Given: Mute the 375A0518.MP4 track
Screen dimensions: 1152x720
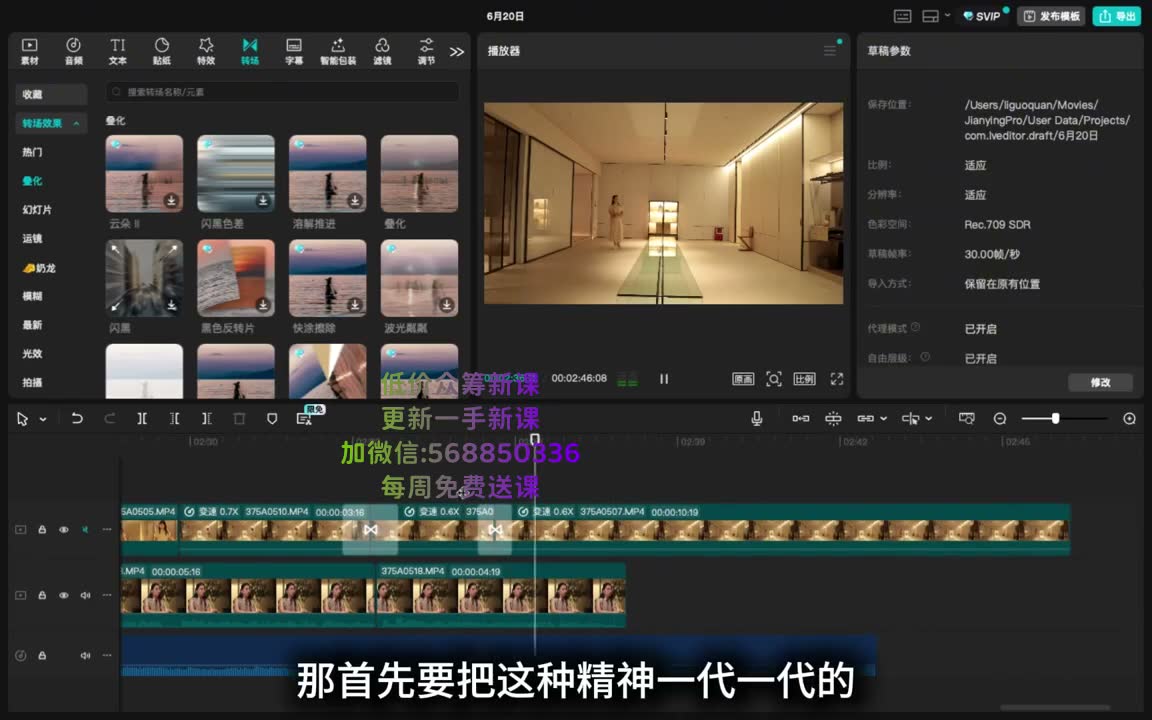Looking at the screenshot, I should (x=85, y=595).
